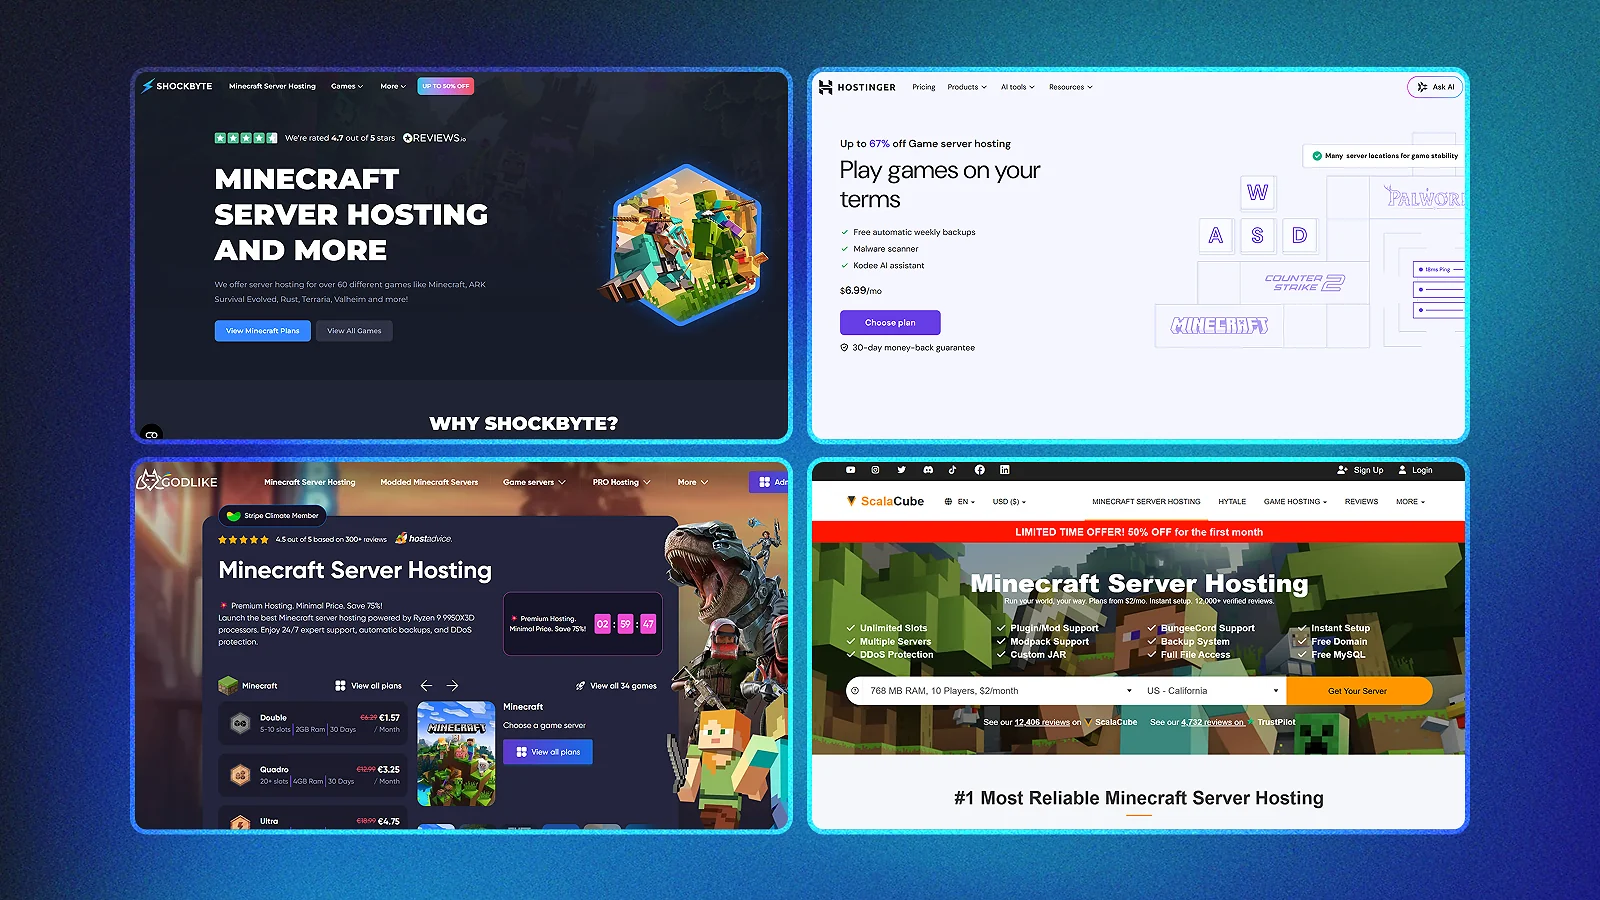Click View all 34 games link

[616, 686]
